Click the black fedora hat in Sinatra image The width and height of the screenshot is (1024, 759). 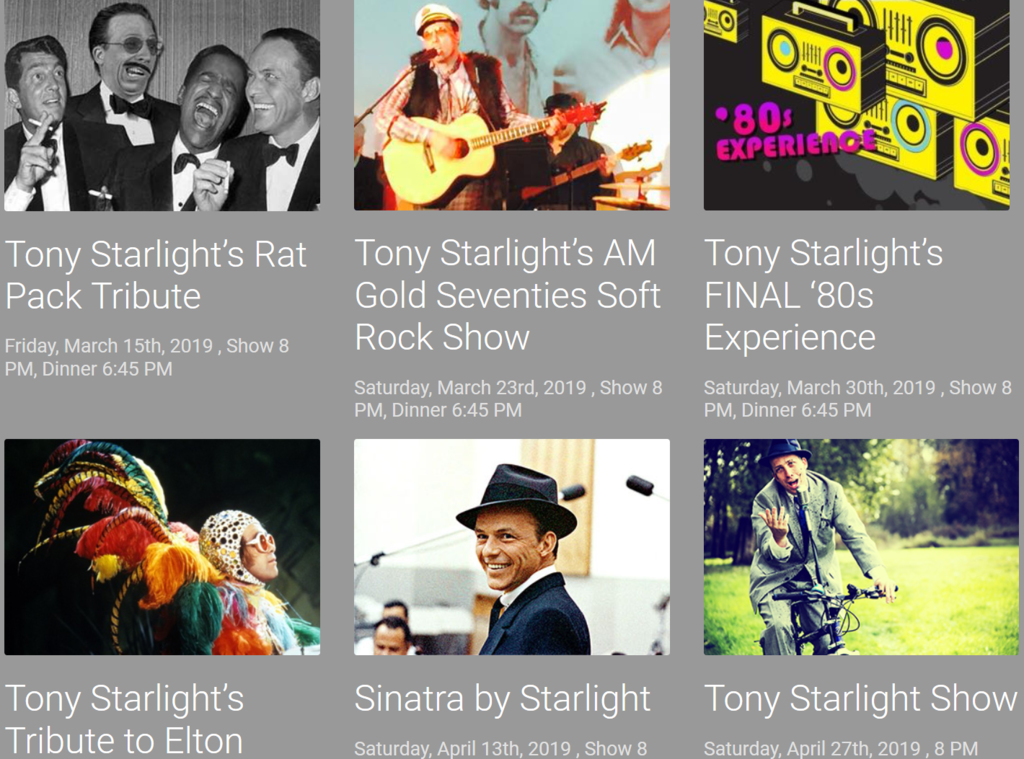[x=514, y=497]
